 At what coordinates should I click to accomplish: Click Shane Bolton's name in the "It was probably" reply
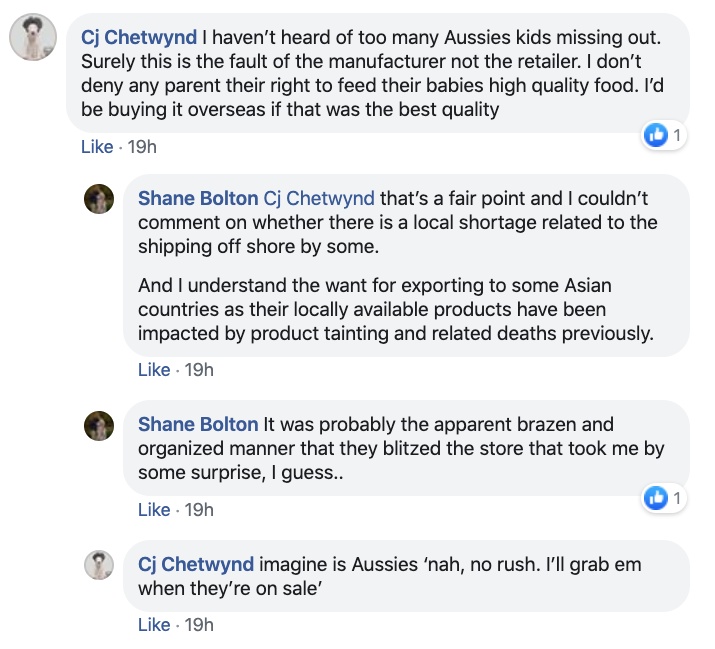(x=198, y=425)
